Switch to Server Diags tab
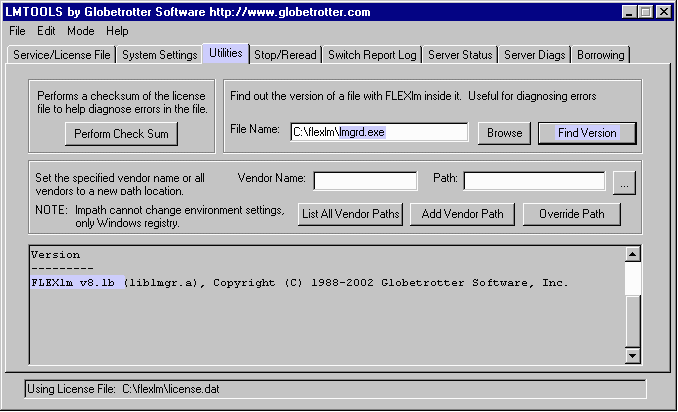Viewport: 678px width, 412px height. (x=534, y=55)
